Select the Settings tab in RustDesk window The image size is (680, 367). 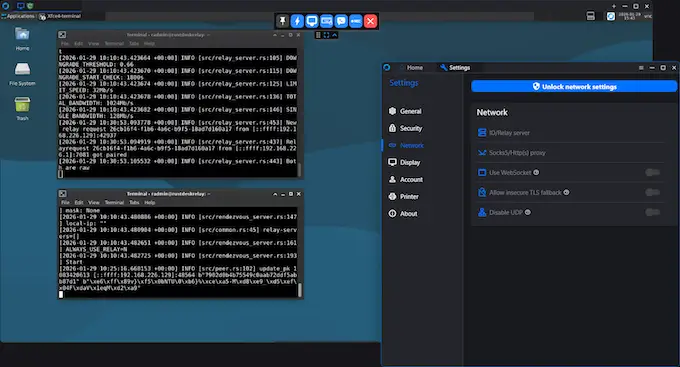(455, 68)
